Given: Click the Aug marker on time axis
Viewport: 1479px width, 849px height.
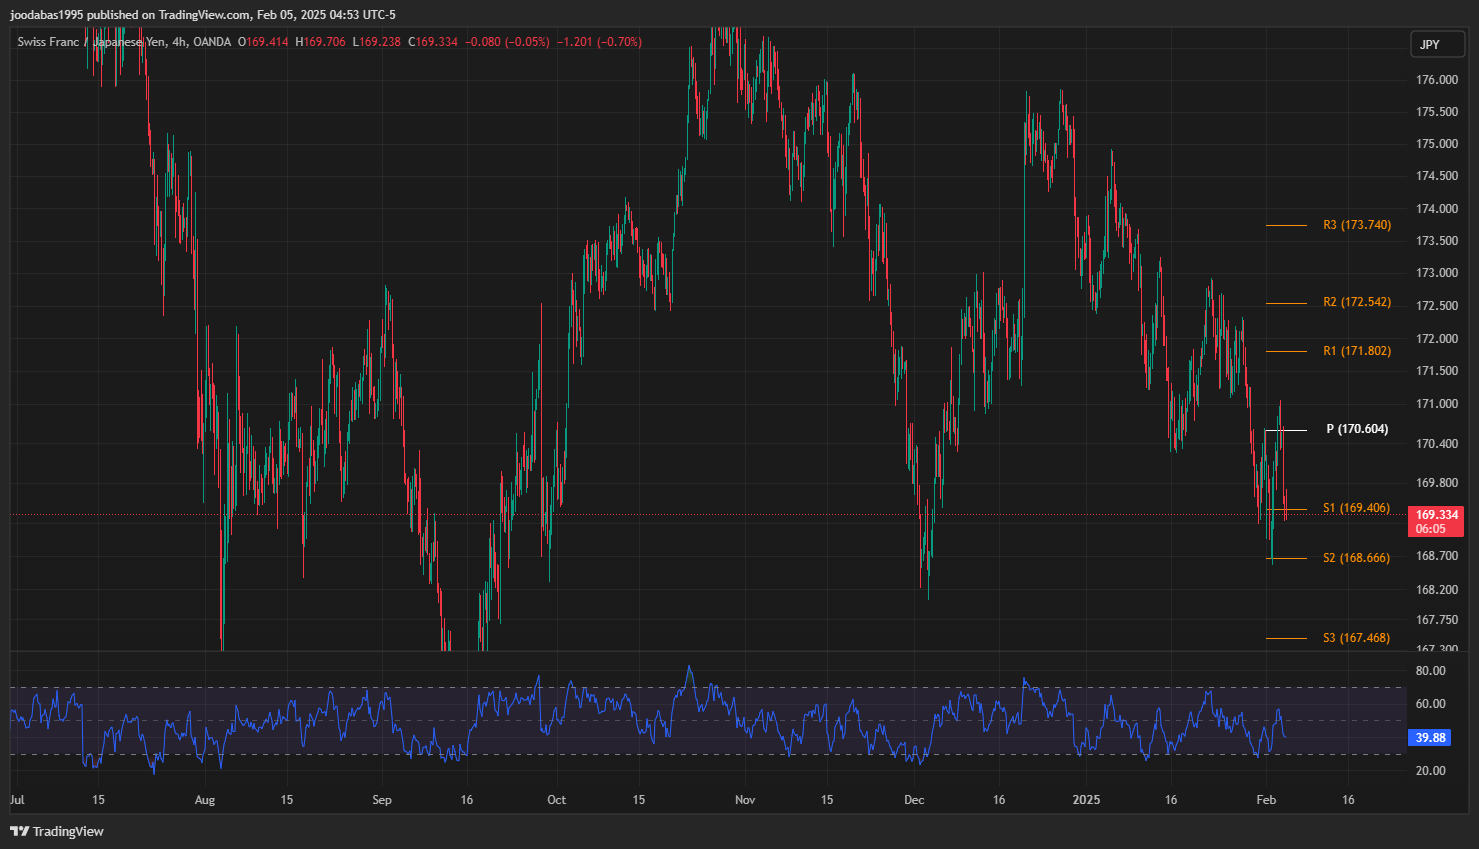Looking at the screenshot, I should 205,800.
